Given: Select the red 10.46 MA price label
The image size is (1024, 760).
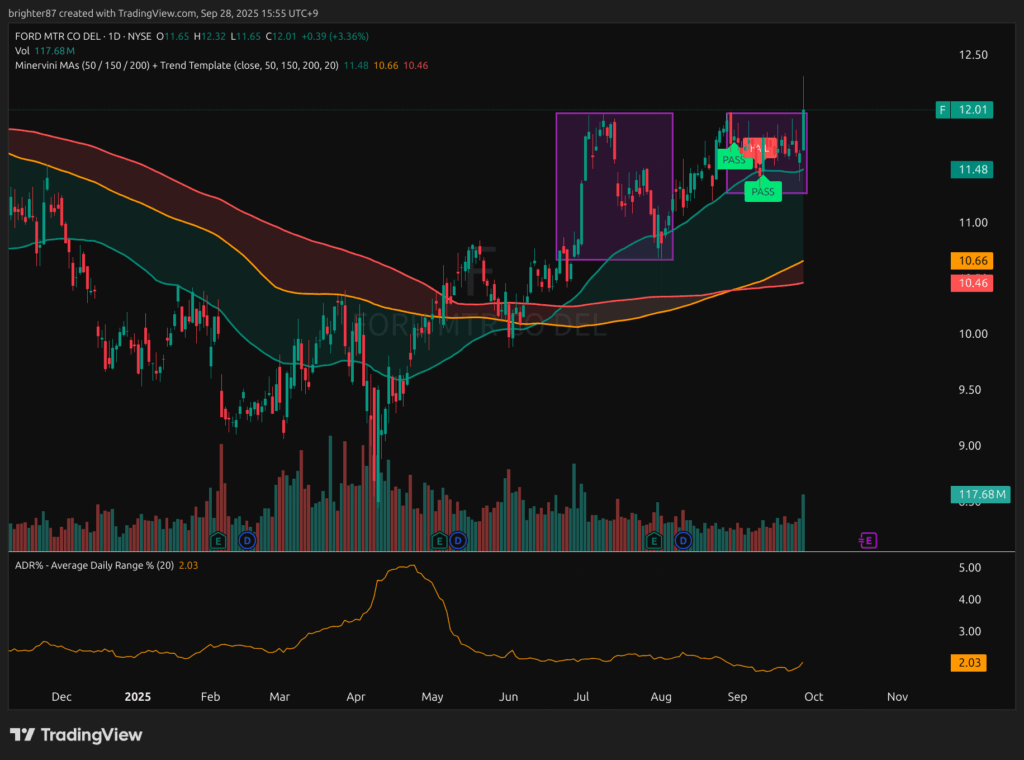Looking at the screenshot, I should tap(972, 283).
